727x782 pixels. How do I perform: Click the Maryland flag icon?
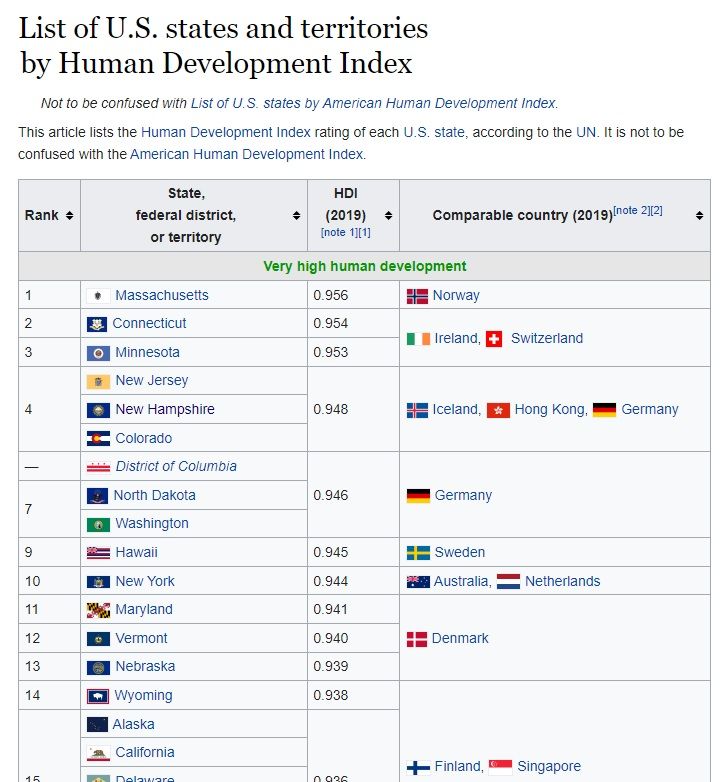click(98, 610)
